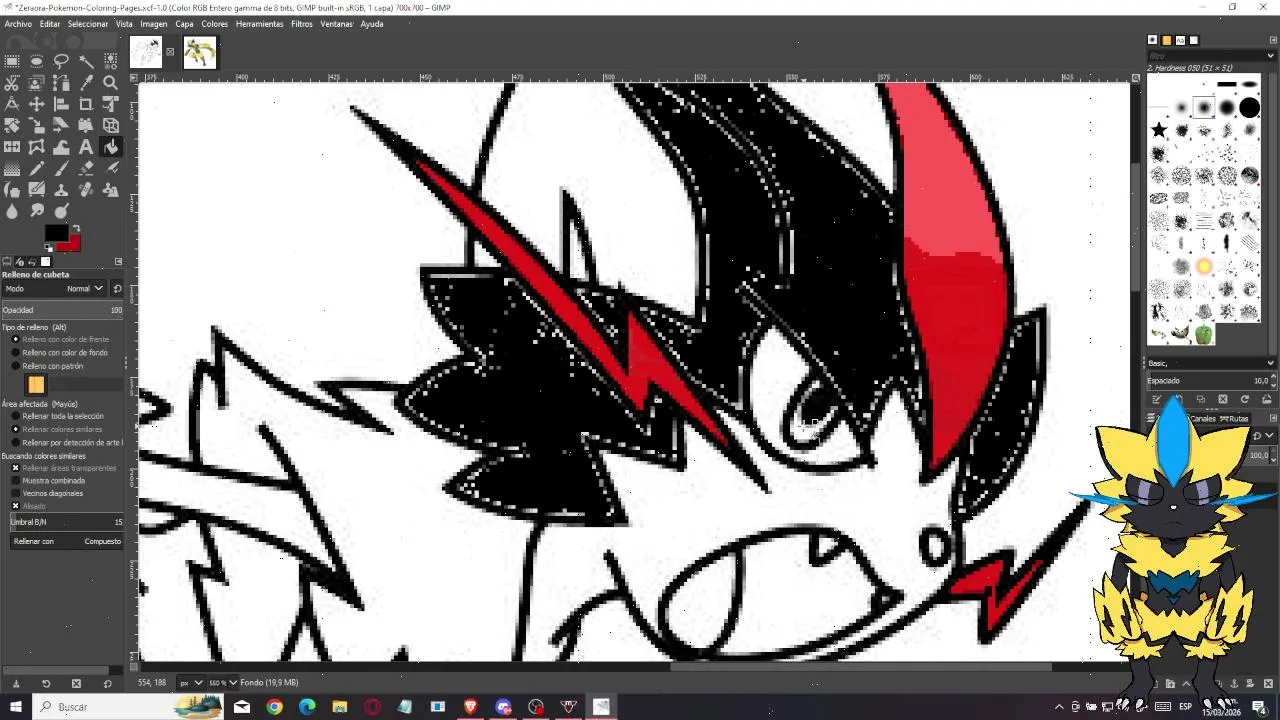This screenshot has width=1280, height=720.
Task: Select the Zoom magnifier tool
Action: (110, 83)
